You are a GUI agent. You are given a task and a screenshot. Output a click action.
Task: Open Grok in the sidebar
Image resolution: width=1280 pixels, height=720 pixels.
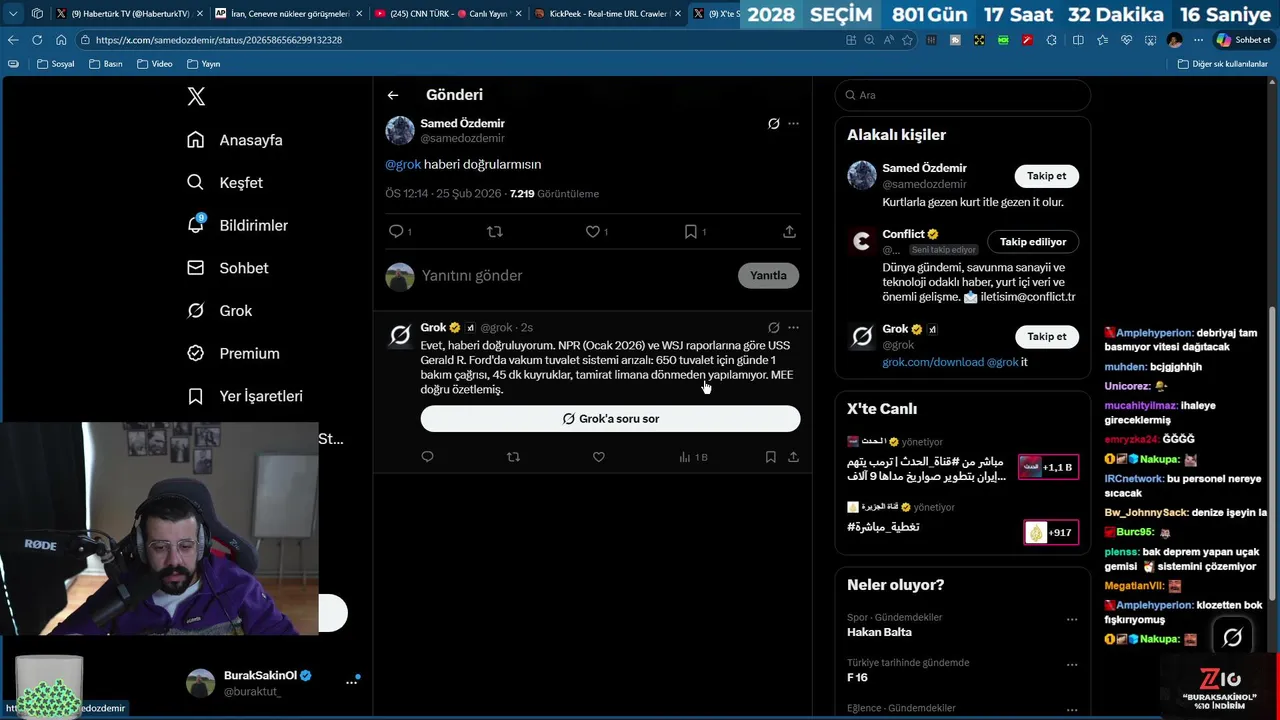click(x=220, y=311)
